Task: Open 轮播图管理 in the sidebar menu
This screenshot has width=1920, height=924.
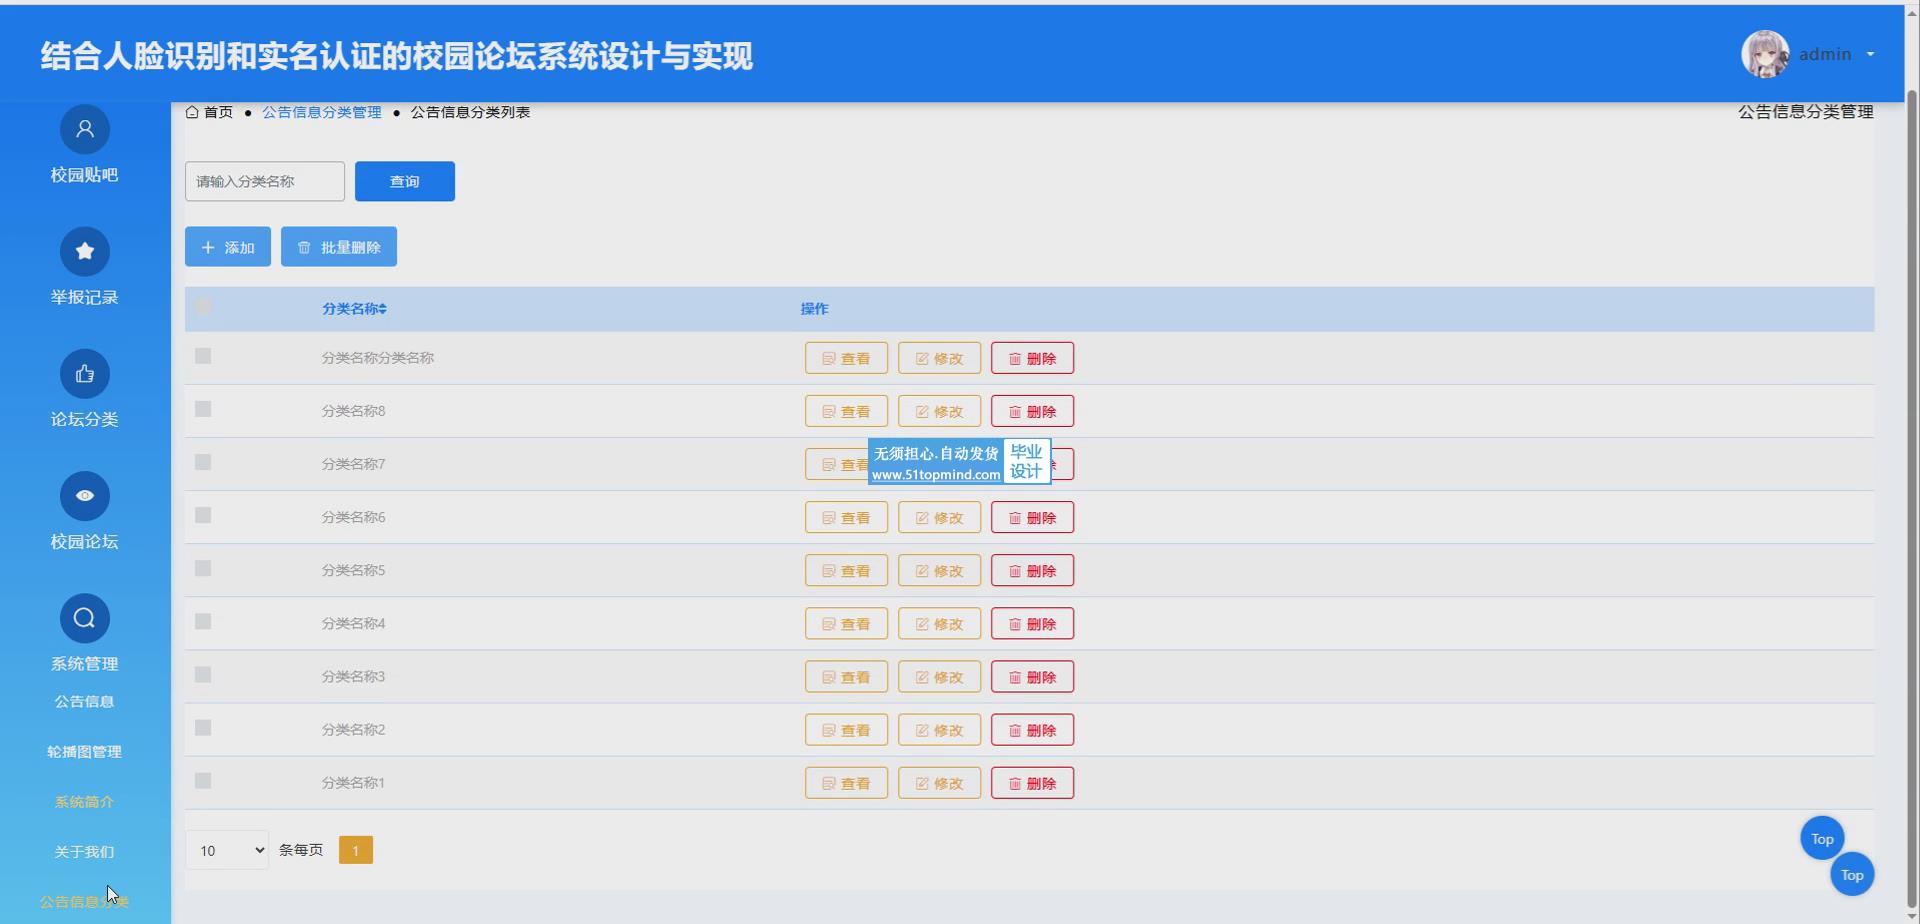Action: (x=85, y=752)
